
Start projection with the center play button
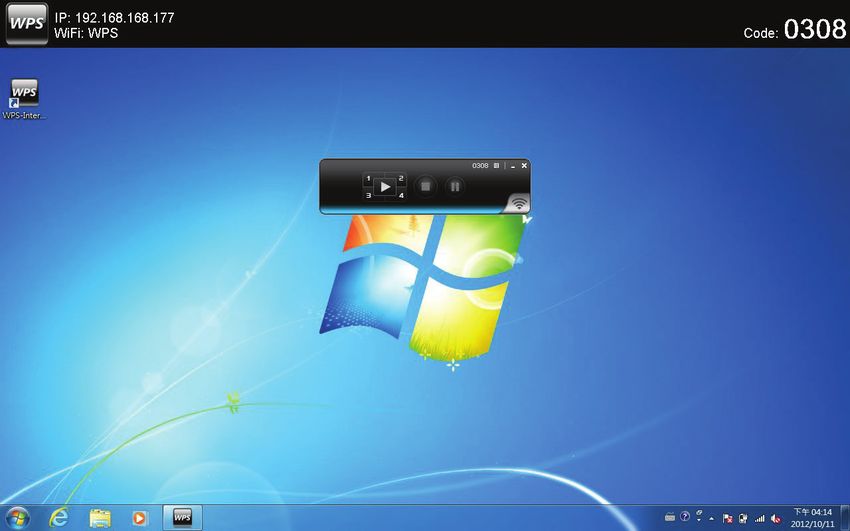tap(385, 187)
